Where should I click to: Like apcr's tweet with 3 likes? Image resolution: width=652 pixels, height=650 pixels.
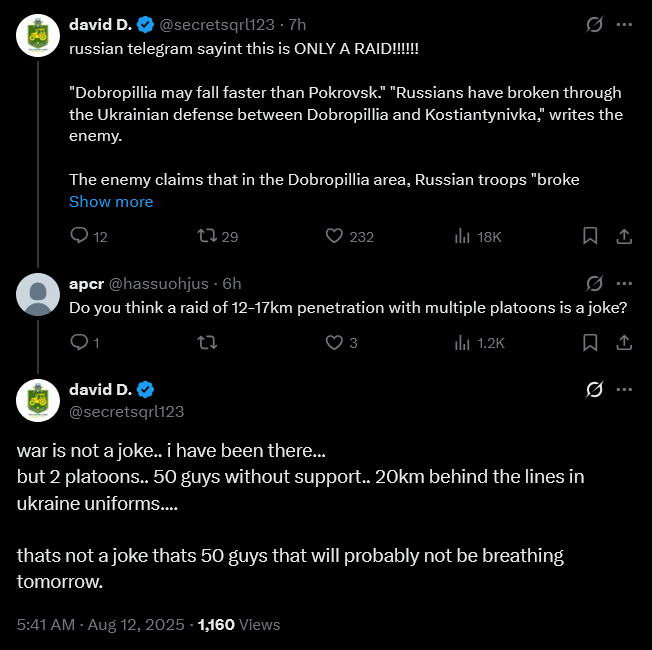pyautogui.click(x=335, y=343)
